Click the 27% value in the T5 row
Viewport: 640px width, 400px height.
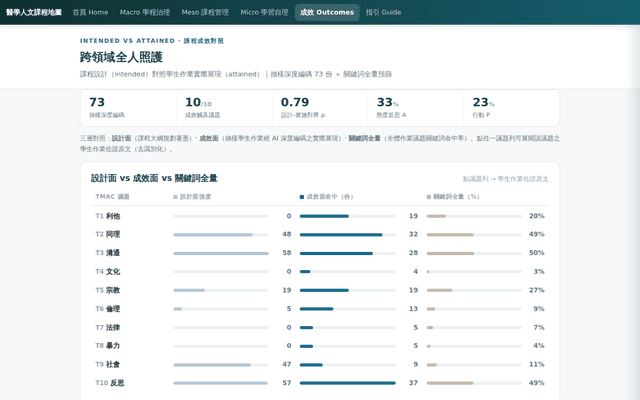coord(537,290)
